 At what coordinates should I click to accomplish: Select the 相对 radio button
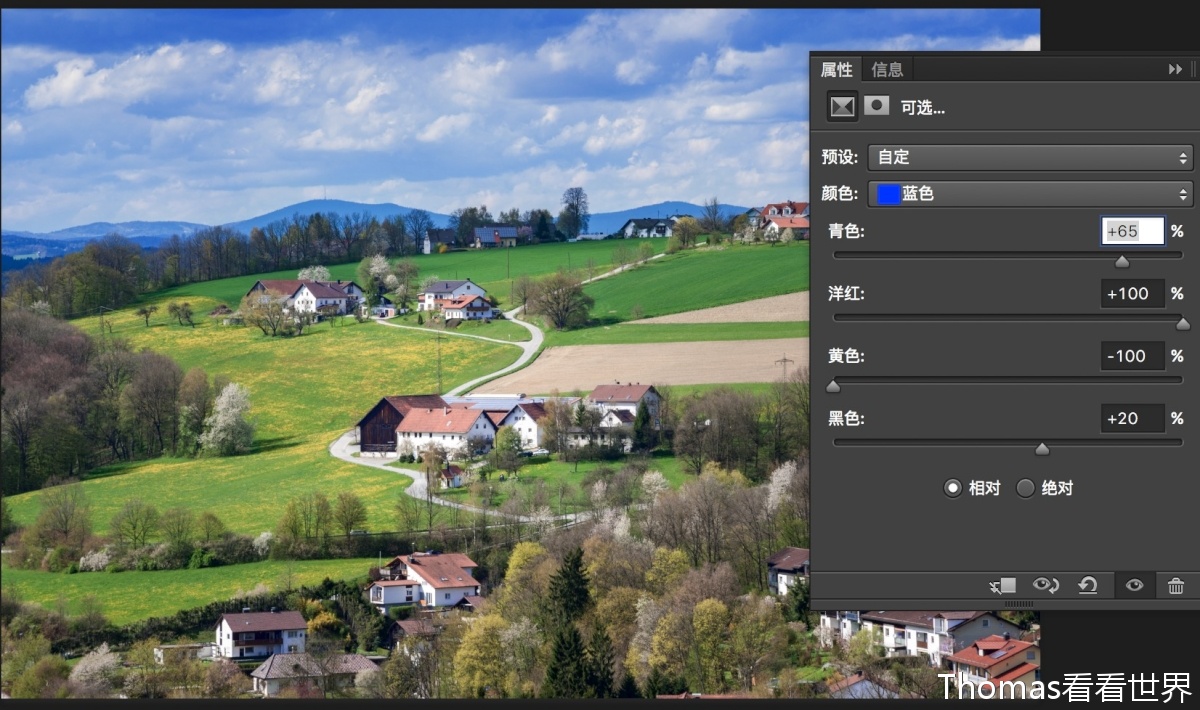952,488
